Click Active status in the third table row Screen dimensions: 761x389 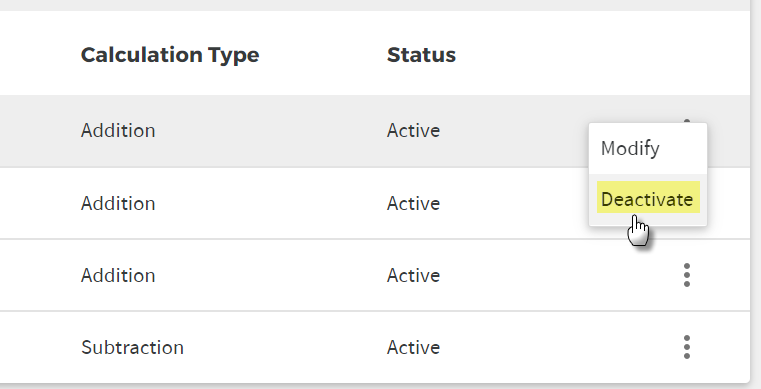point(413,276)
